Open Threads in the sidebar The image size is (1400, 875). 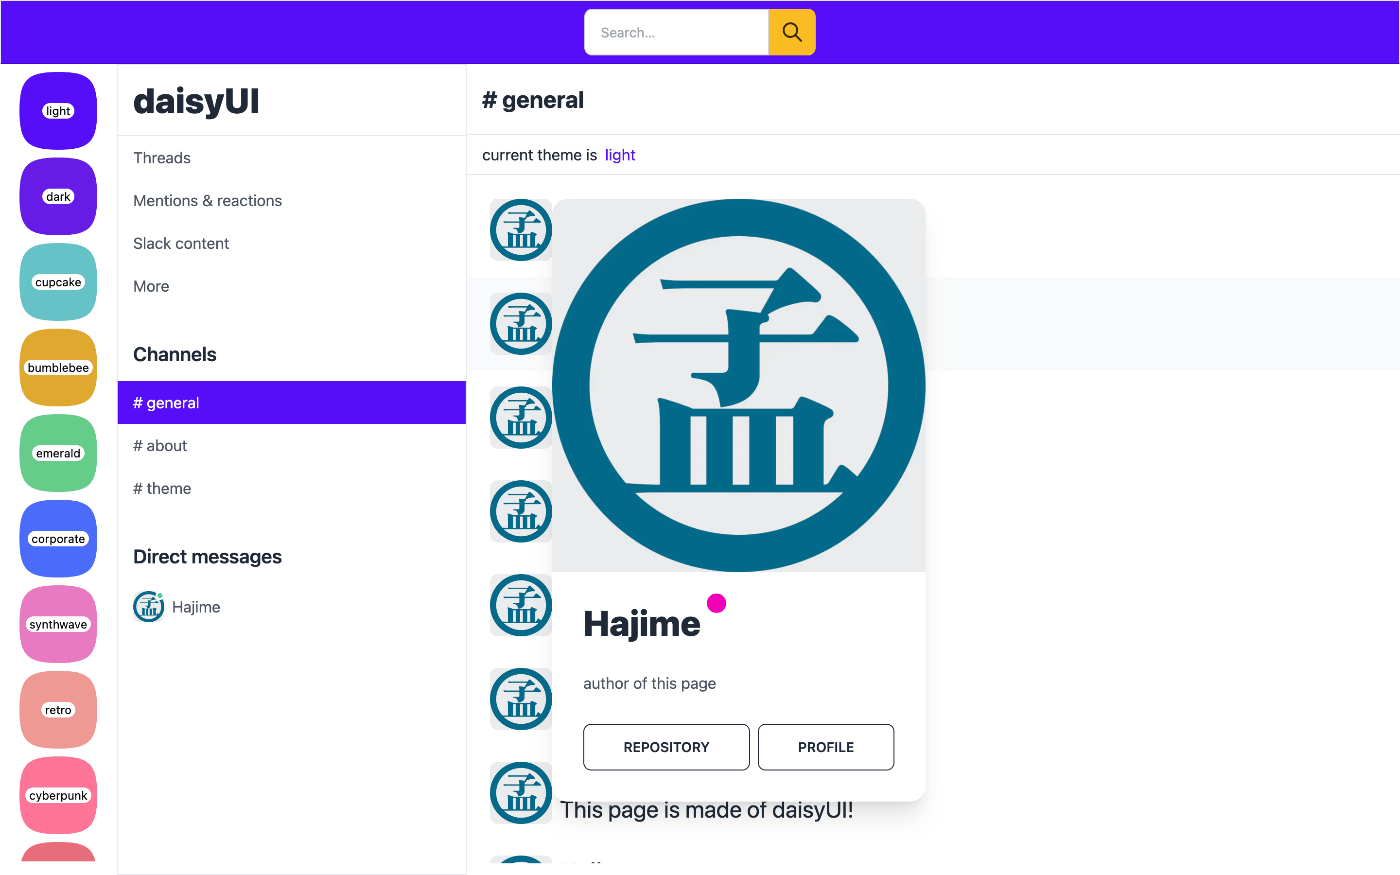(292, 158)
